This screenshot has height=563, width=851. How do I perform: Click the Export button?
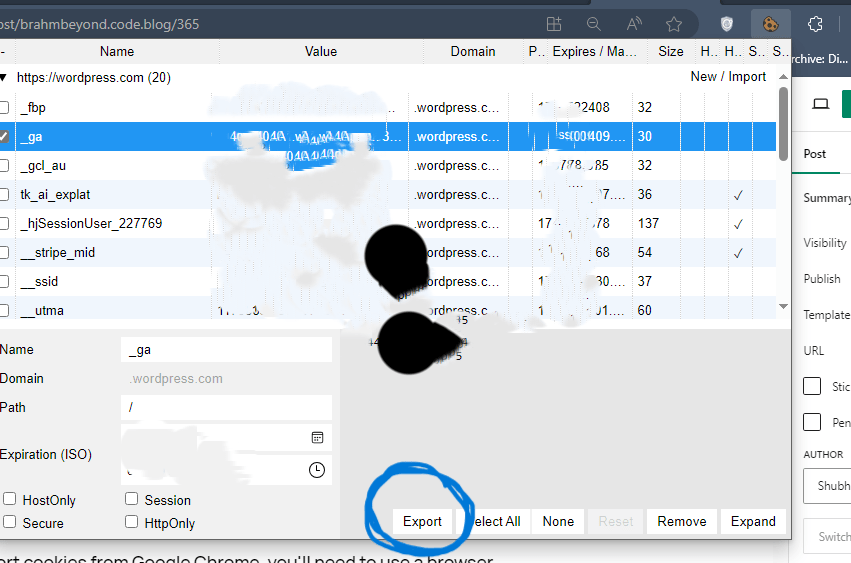[422, 521]
